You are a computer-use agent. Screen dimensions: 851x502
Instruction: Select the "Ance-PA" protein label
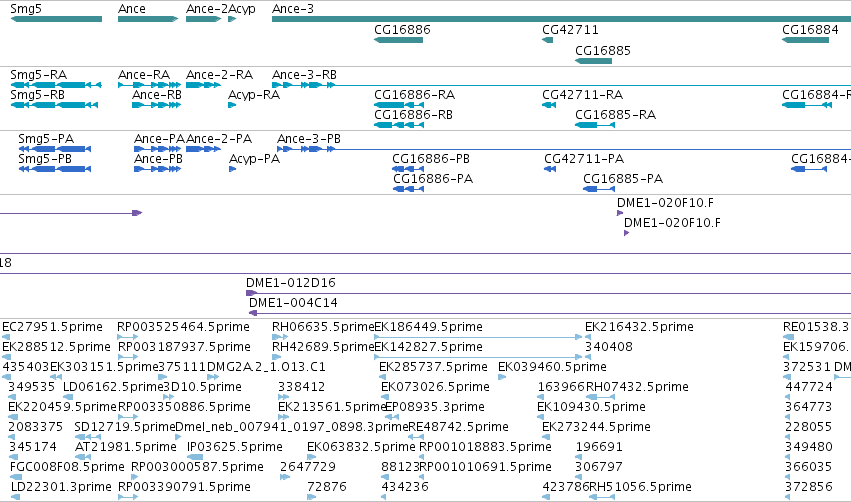tap(160, 138)
